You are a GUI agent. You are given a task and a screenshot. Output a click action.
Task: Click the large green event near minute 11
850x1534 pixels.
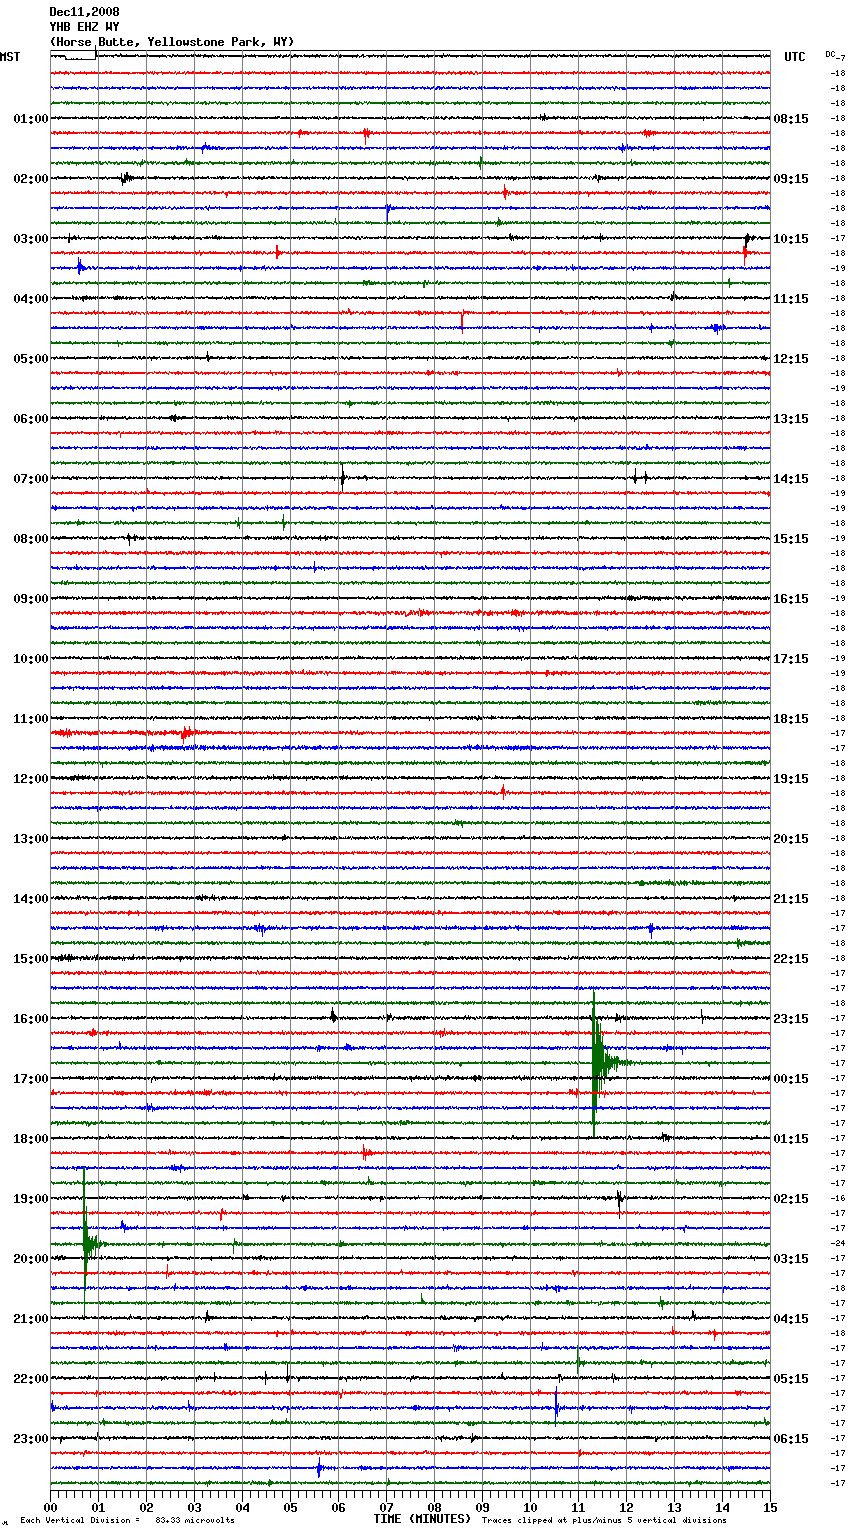[598, 1063]
